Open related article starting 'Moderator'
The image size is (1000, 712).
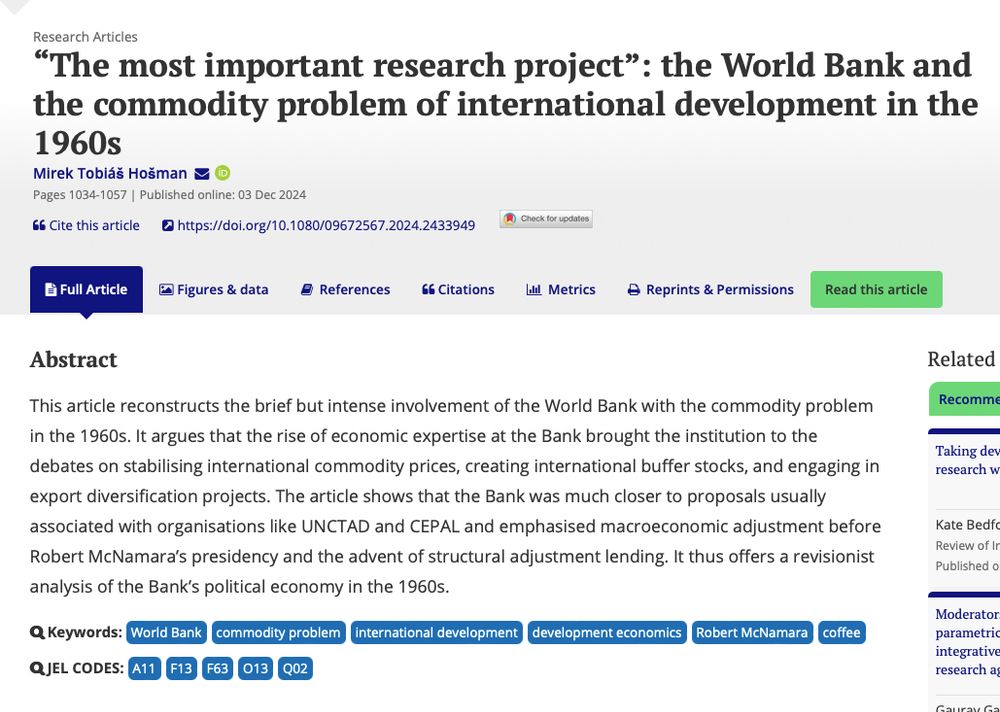coord(967,642)
